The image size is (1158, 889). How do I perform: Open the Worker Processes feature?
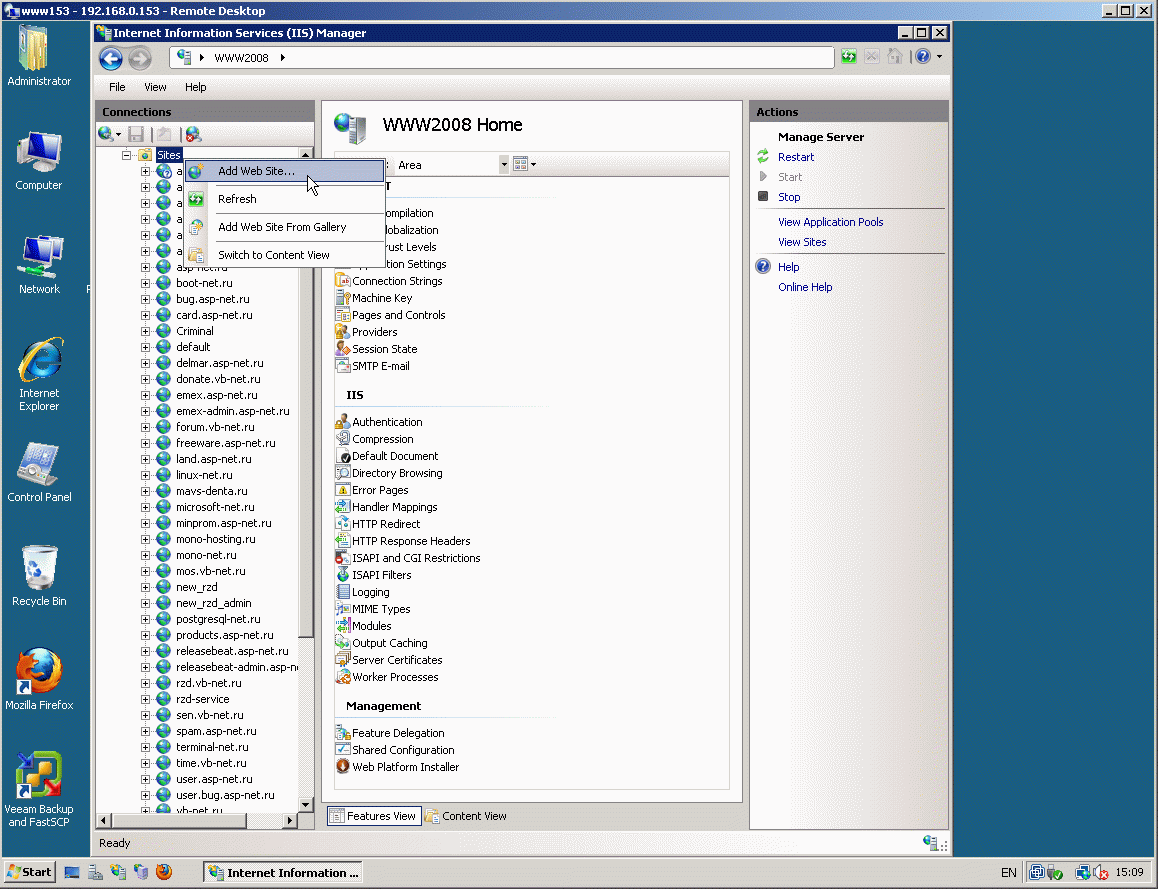click(x=387, y=677)
